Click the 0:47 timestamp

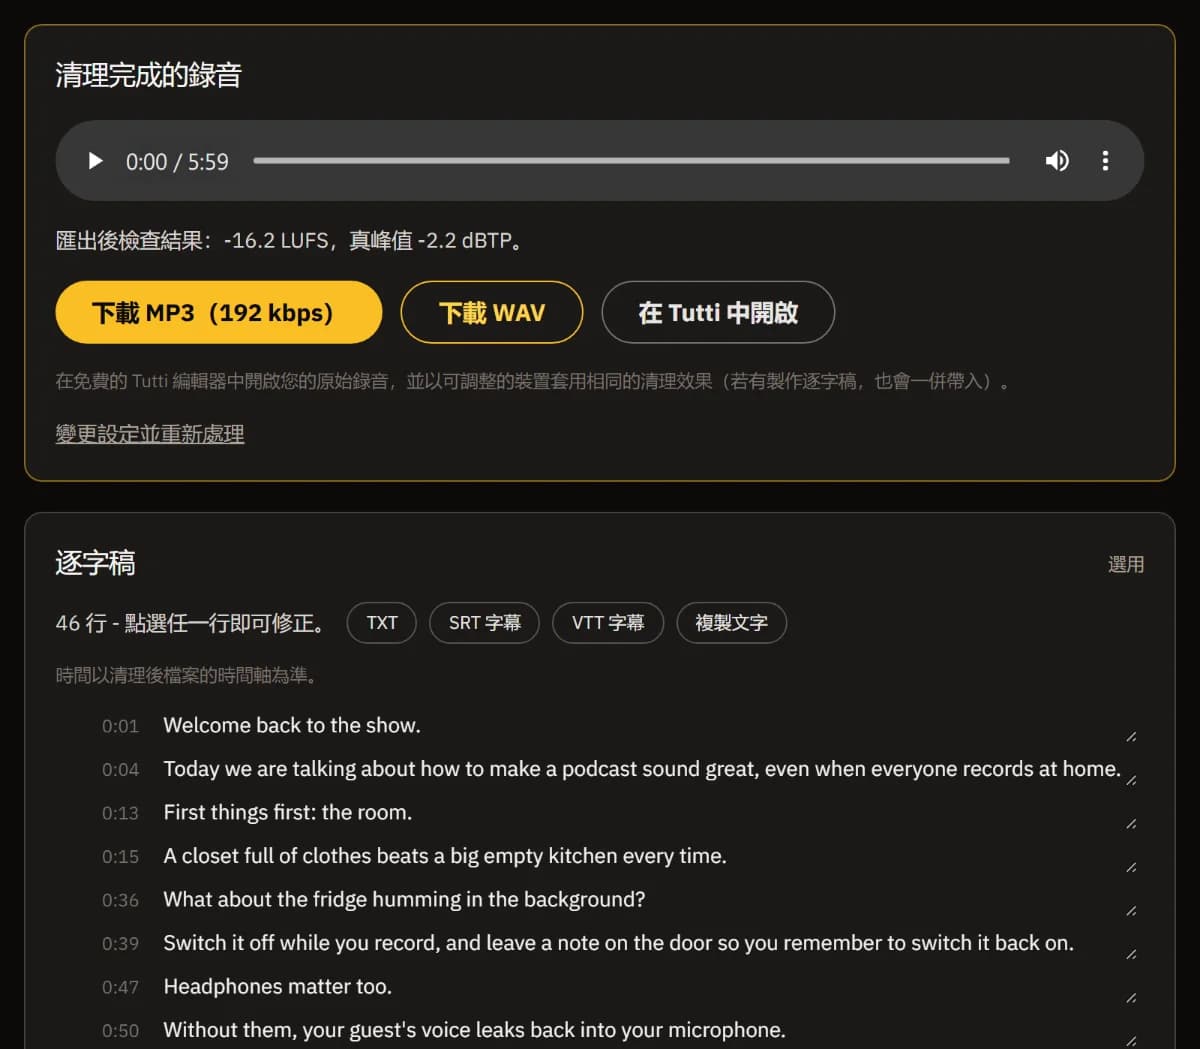(120, 987)
